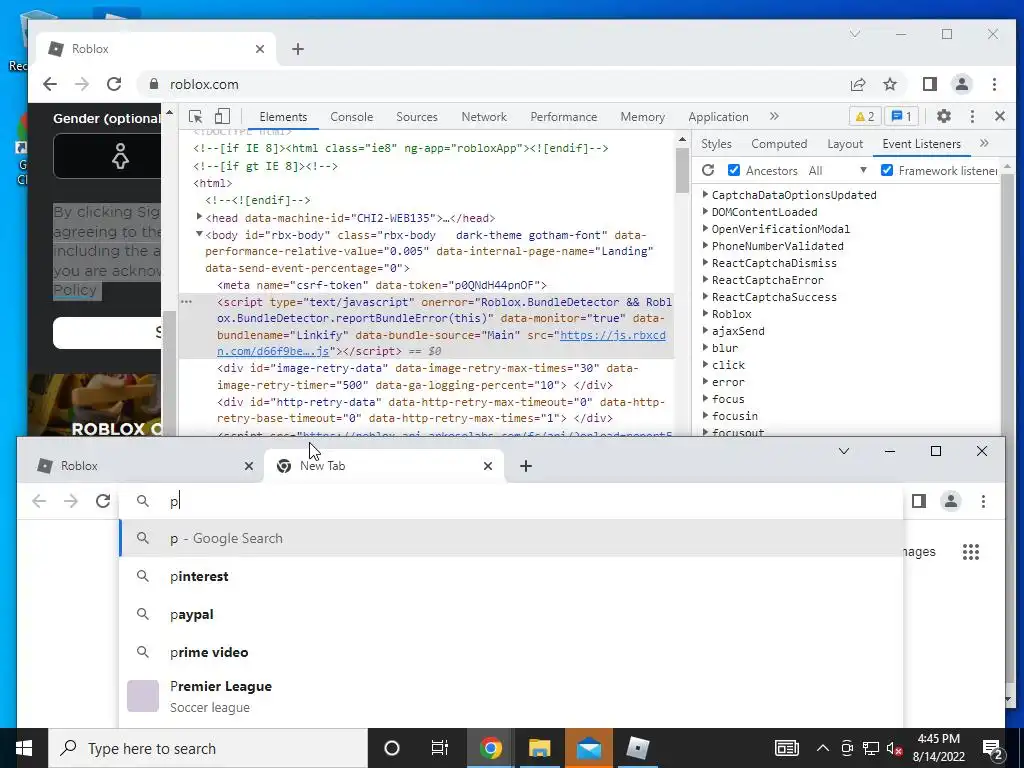
Task: Open Roblox app from taskbar
Action: (637, 748)
